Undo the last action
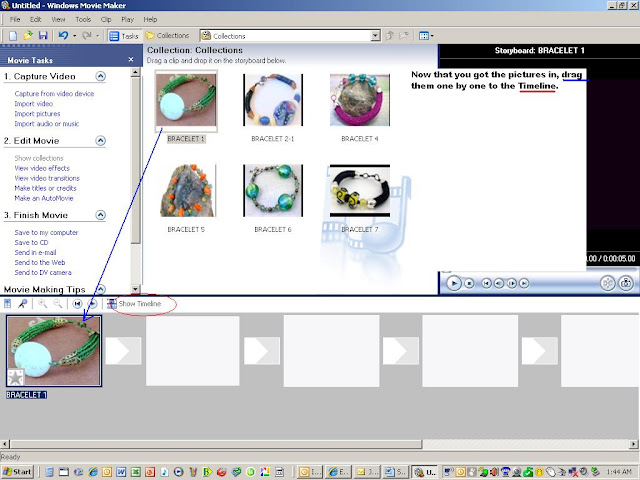Image resolution: width=640 pixels, height=480 pixels. click(63, 36)
